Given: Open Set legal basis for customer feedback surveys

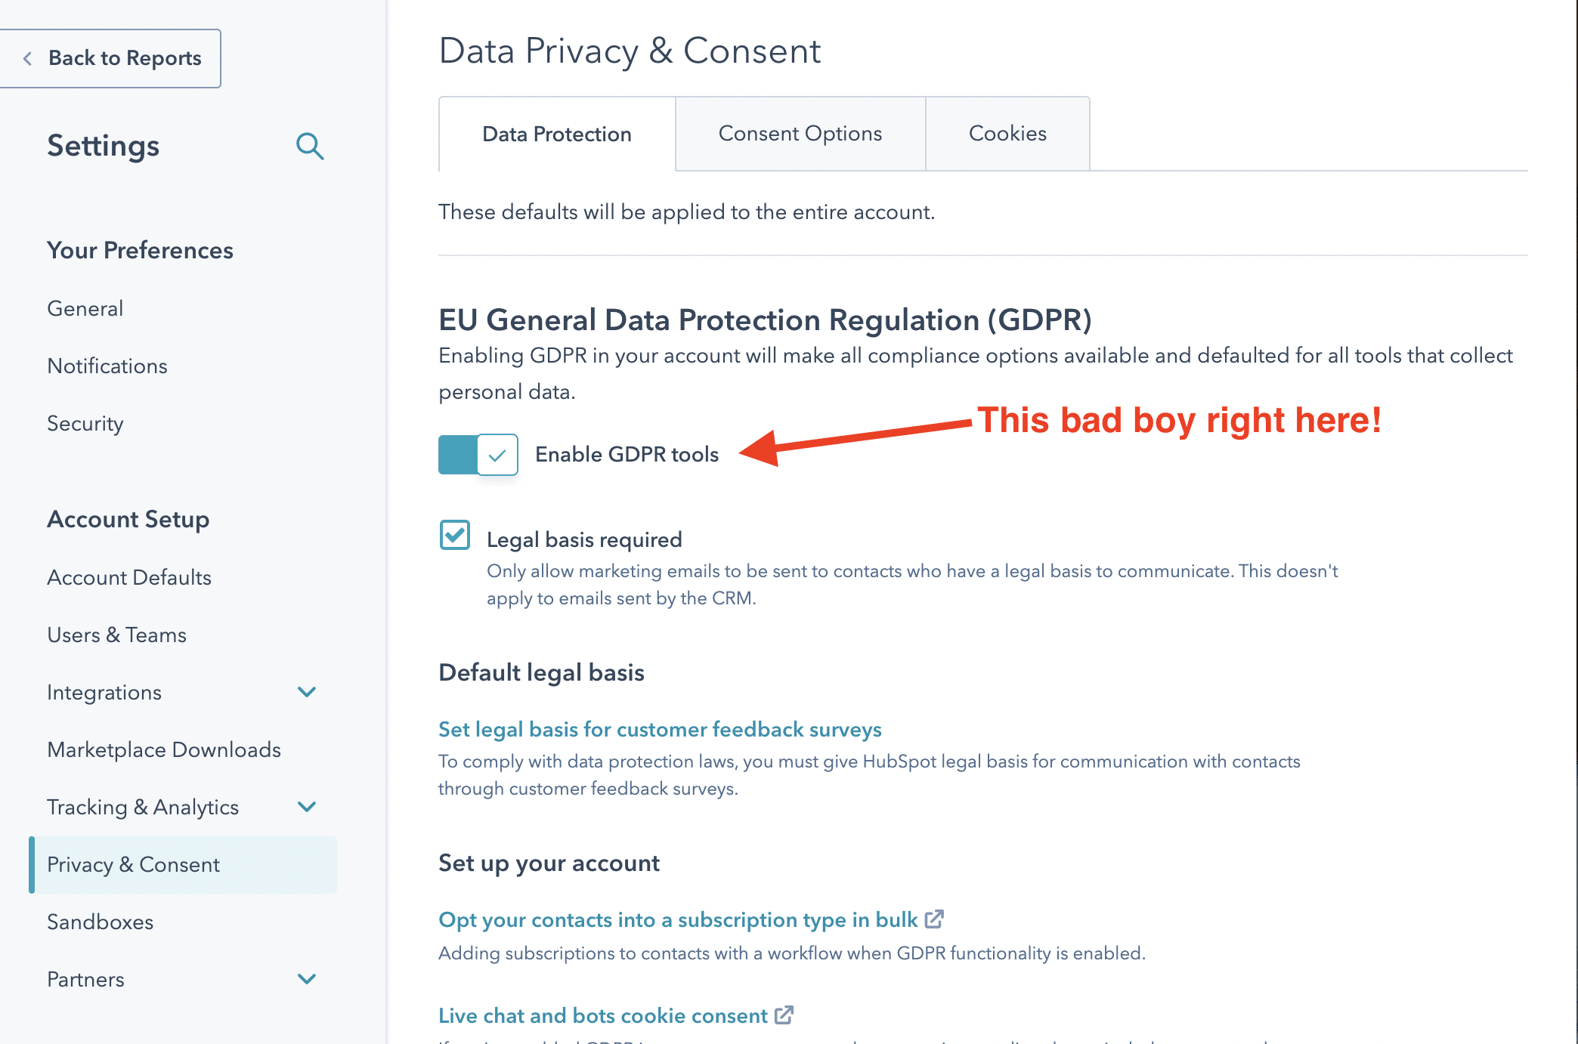Looking at the screenshot, I should click(x=659, y=729).
